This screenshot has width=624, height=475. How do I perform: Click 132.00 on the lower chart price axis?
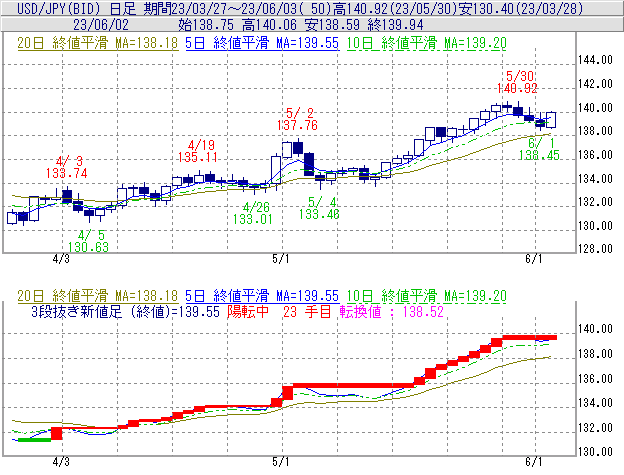595,428
